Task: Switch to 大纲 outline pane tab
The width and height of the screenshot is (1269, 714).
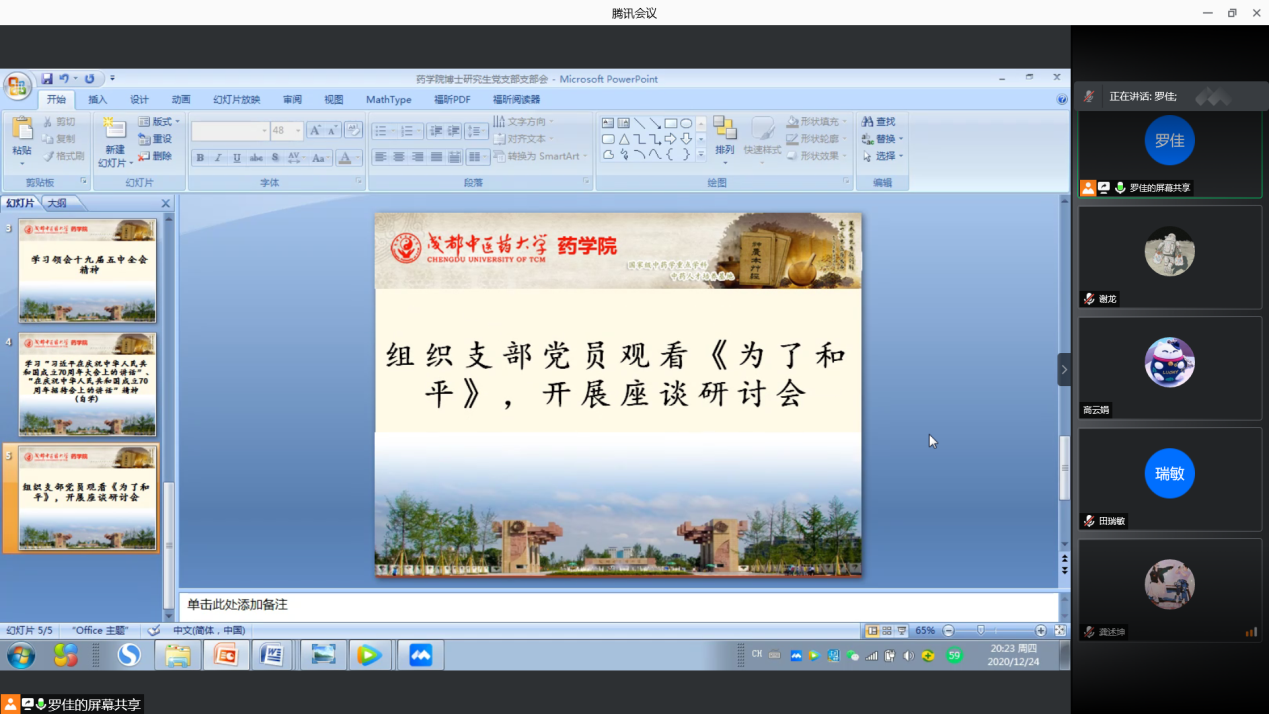Action: pos(57,203)
